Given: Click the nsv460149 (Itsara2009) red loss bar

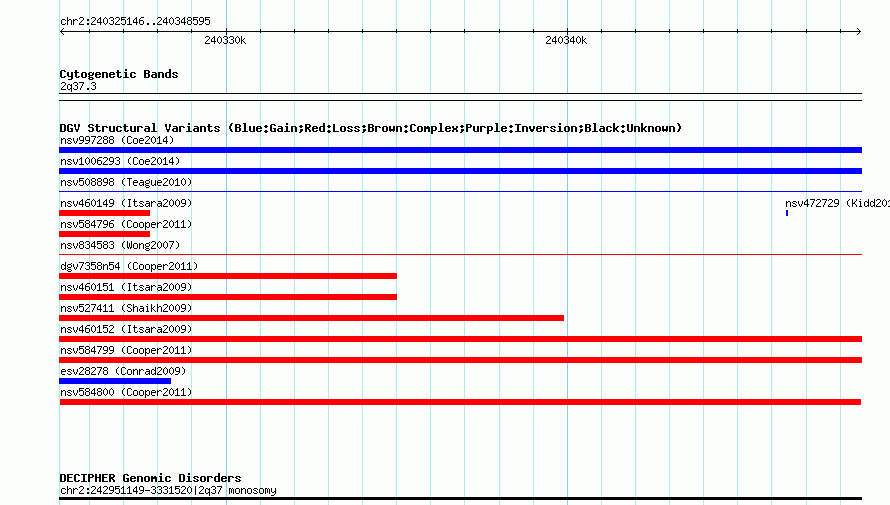Looking at the screenshot, I should (104, 213).
